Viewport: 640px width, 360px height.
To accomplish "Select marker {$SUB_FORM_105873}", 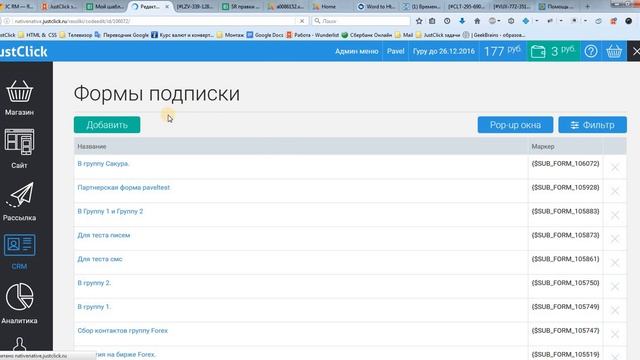I will click(565, 235).
